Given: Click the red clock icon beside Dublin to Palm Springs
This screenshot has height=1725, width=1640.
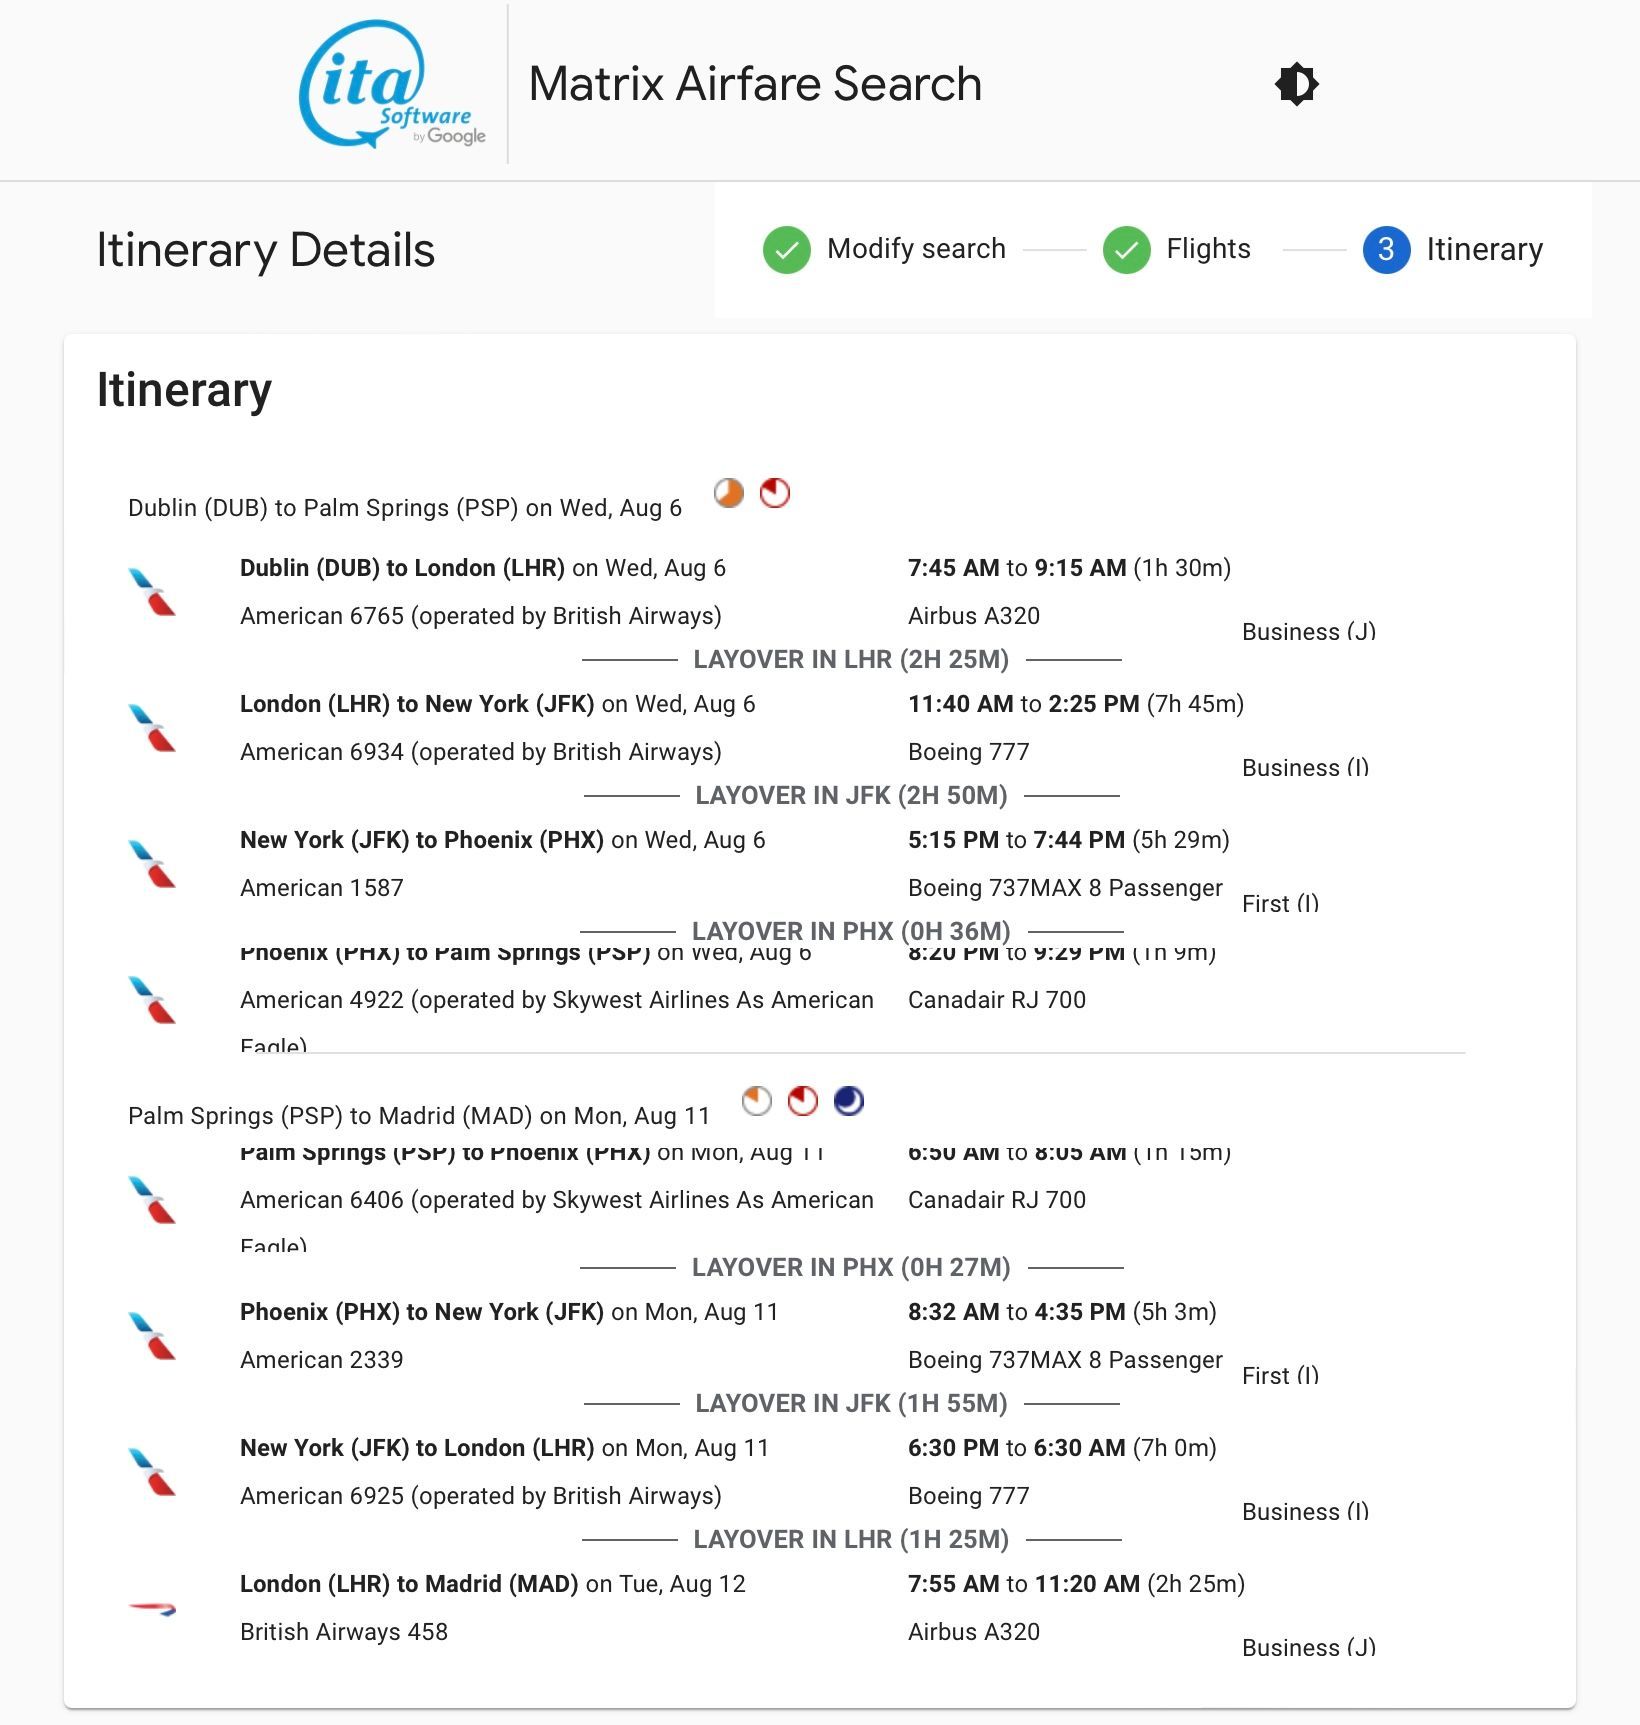Looking at the screenshot, I should [775, 493].
